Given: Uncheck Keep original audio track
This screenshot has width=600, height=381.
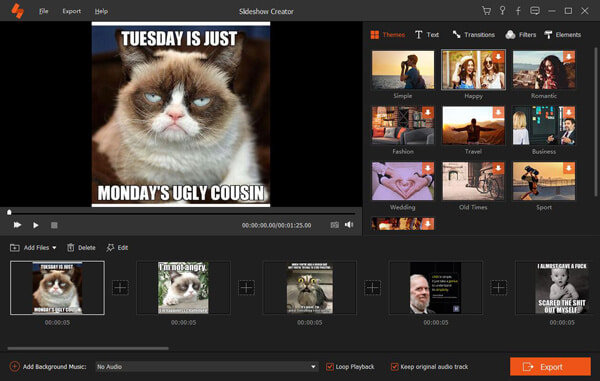Looking at the screenshot, I should click(394, 366).
